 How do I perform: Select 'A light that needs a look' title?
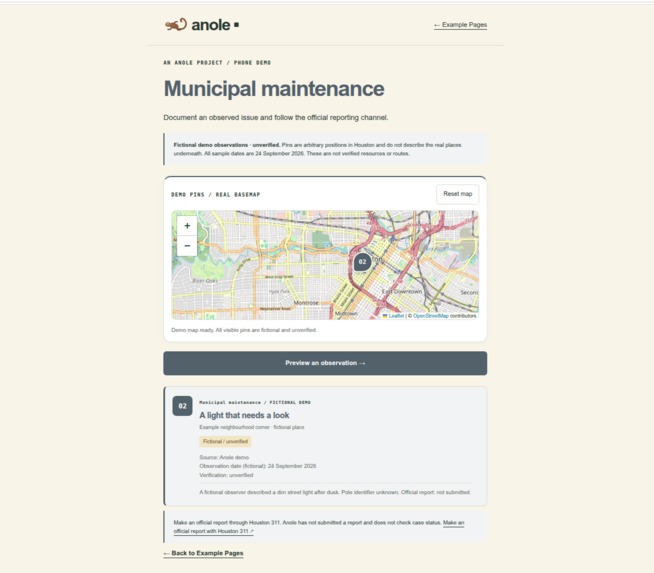pyautogui.click(x=244, y=415)
